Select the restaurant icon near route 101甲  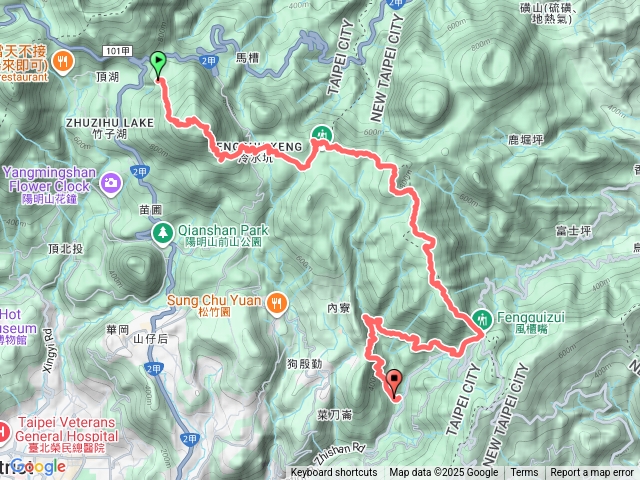click(x=63, y=62)
